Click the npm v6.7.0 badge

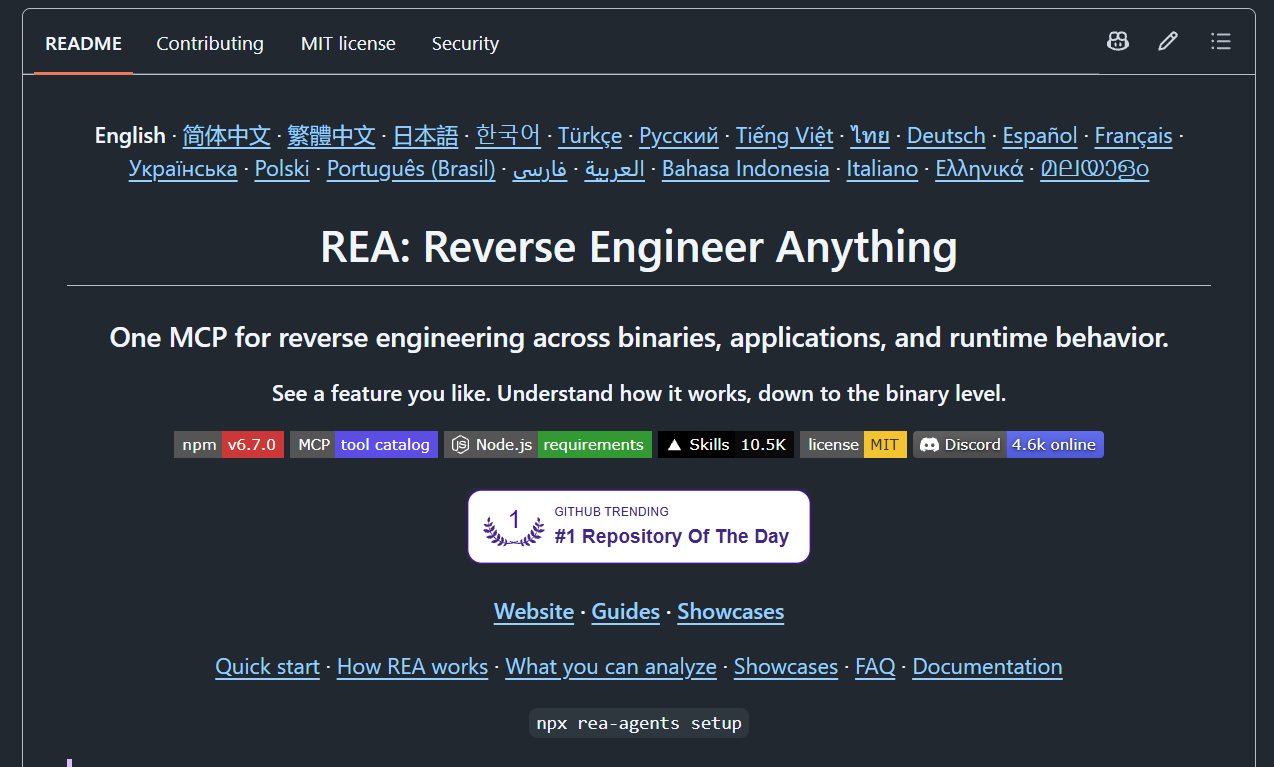(x=229, y=445)
